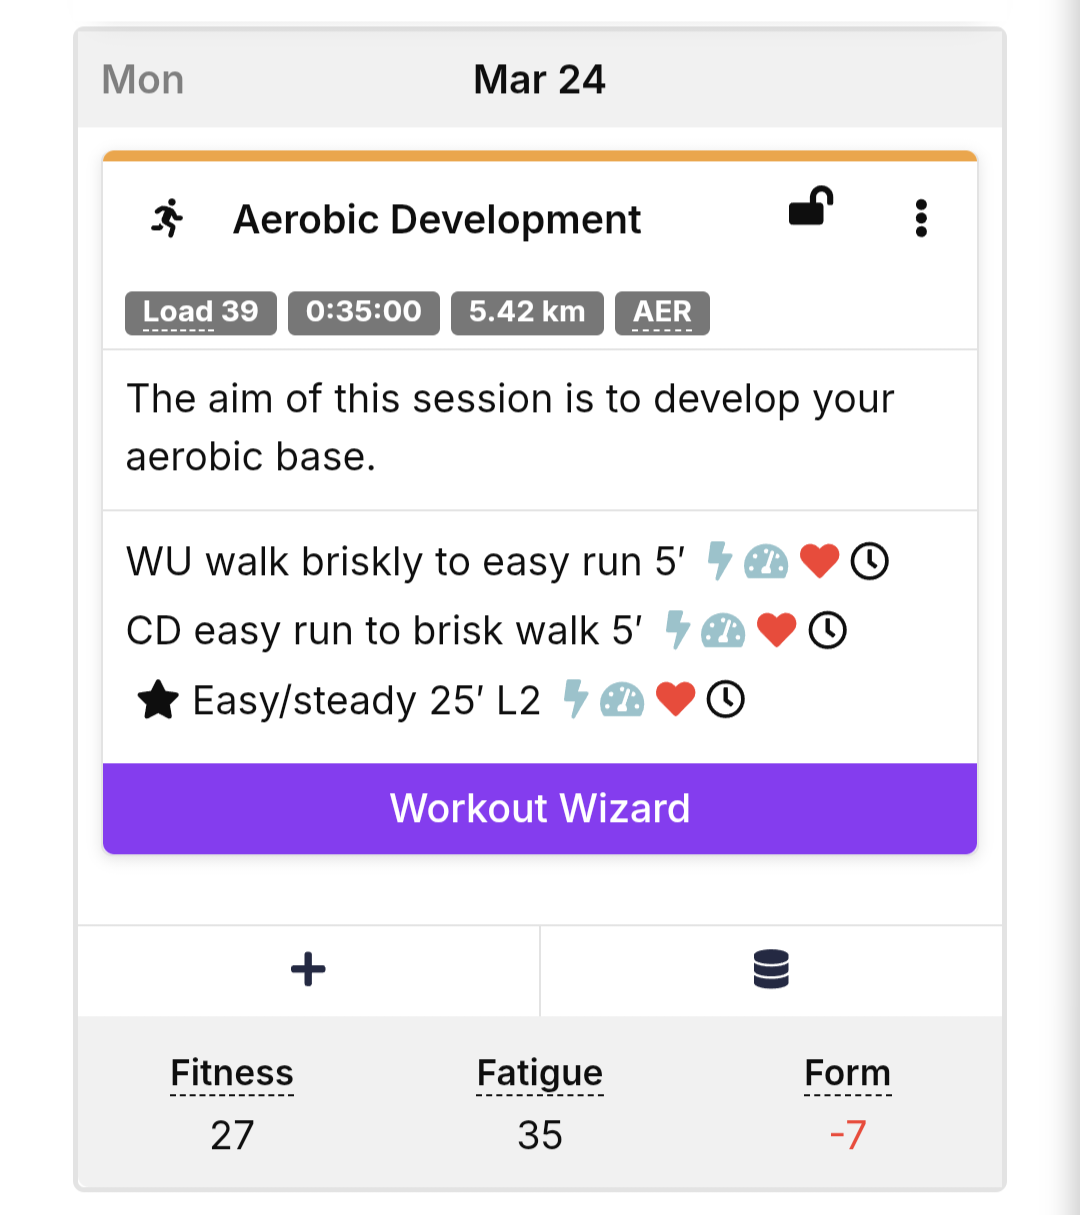Click the heart rate icon on CD row
The image size is (1080, 1215).
click(x=777, y=630)
